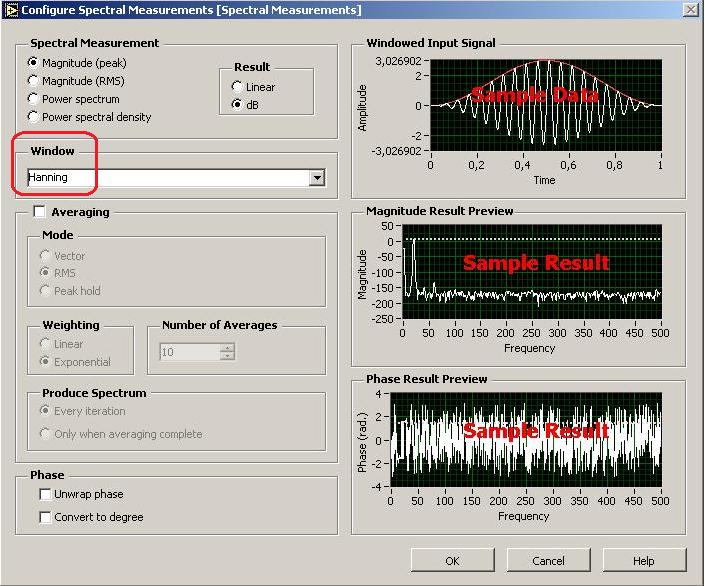Select Only when averaging complete option
The height and width of the screenshot is (586, 705).
(121, 434)
